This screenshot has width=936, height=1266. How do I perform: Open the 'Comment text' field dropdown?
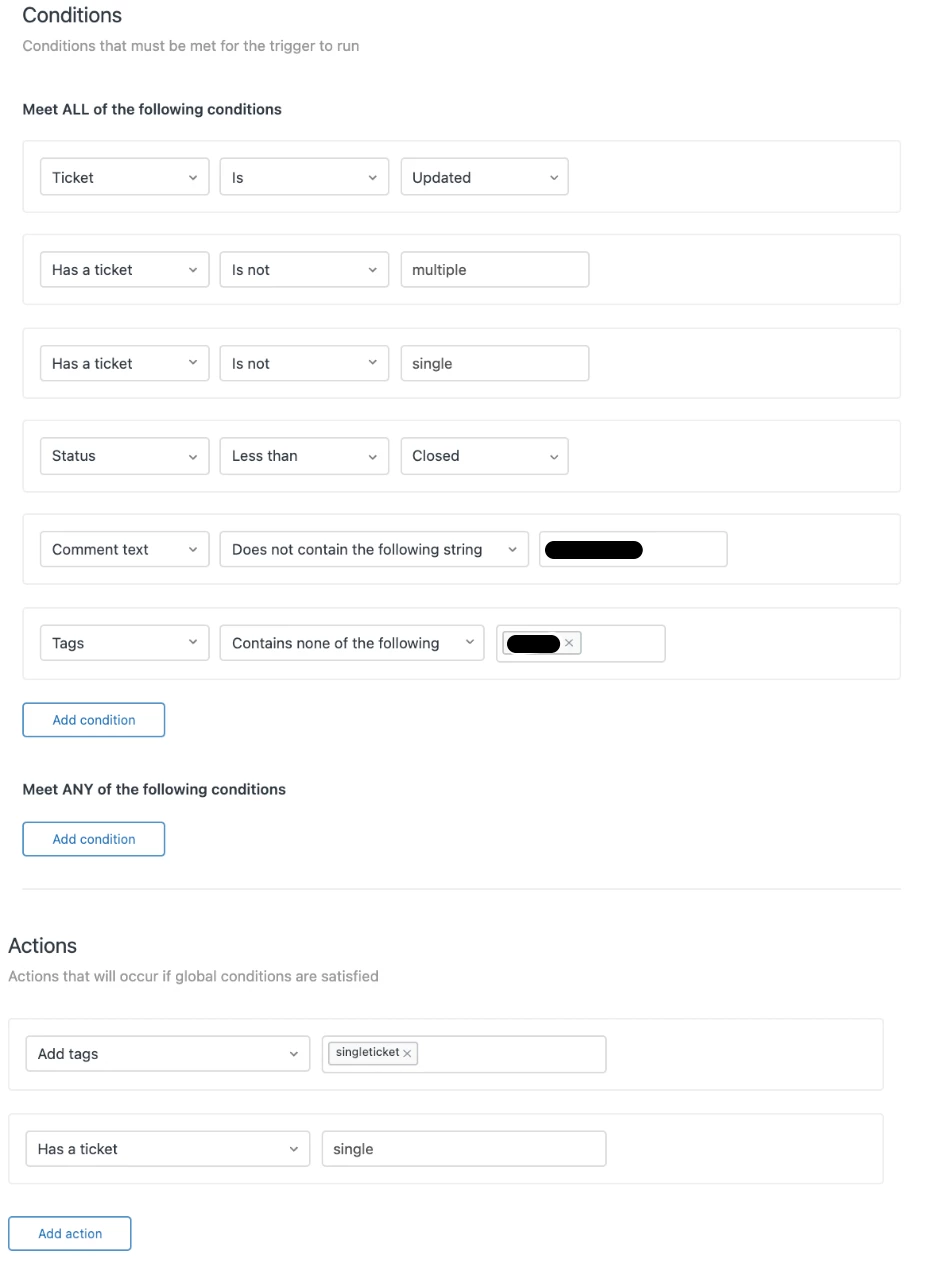coord(124,549)
